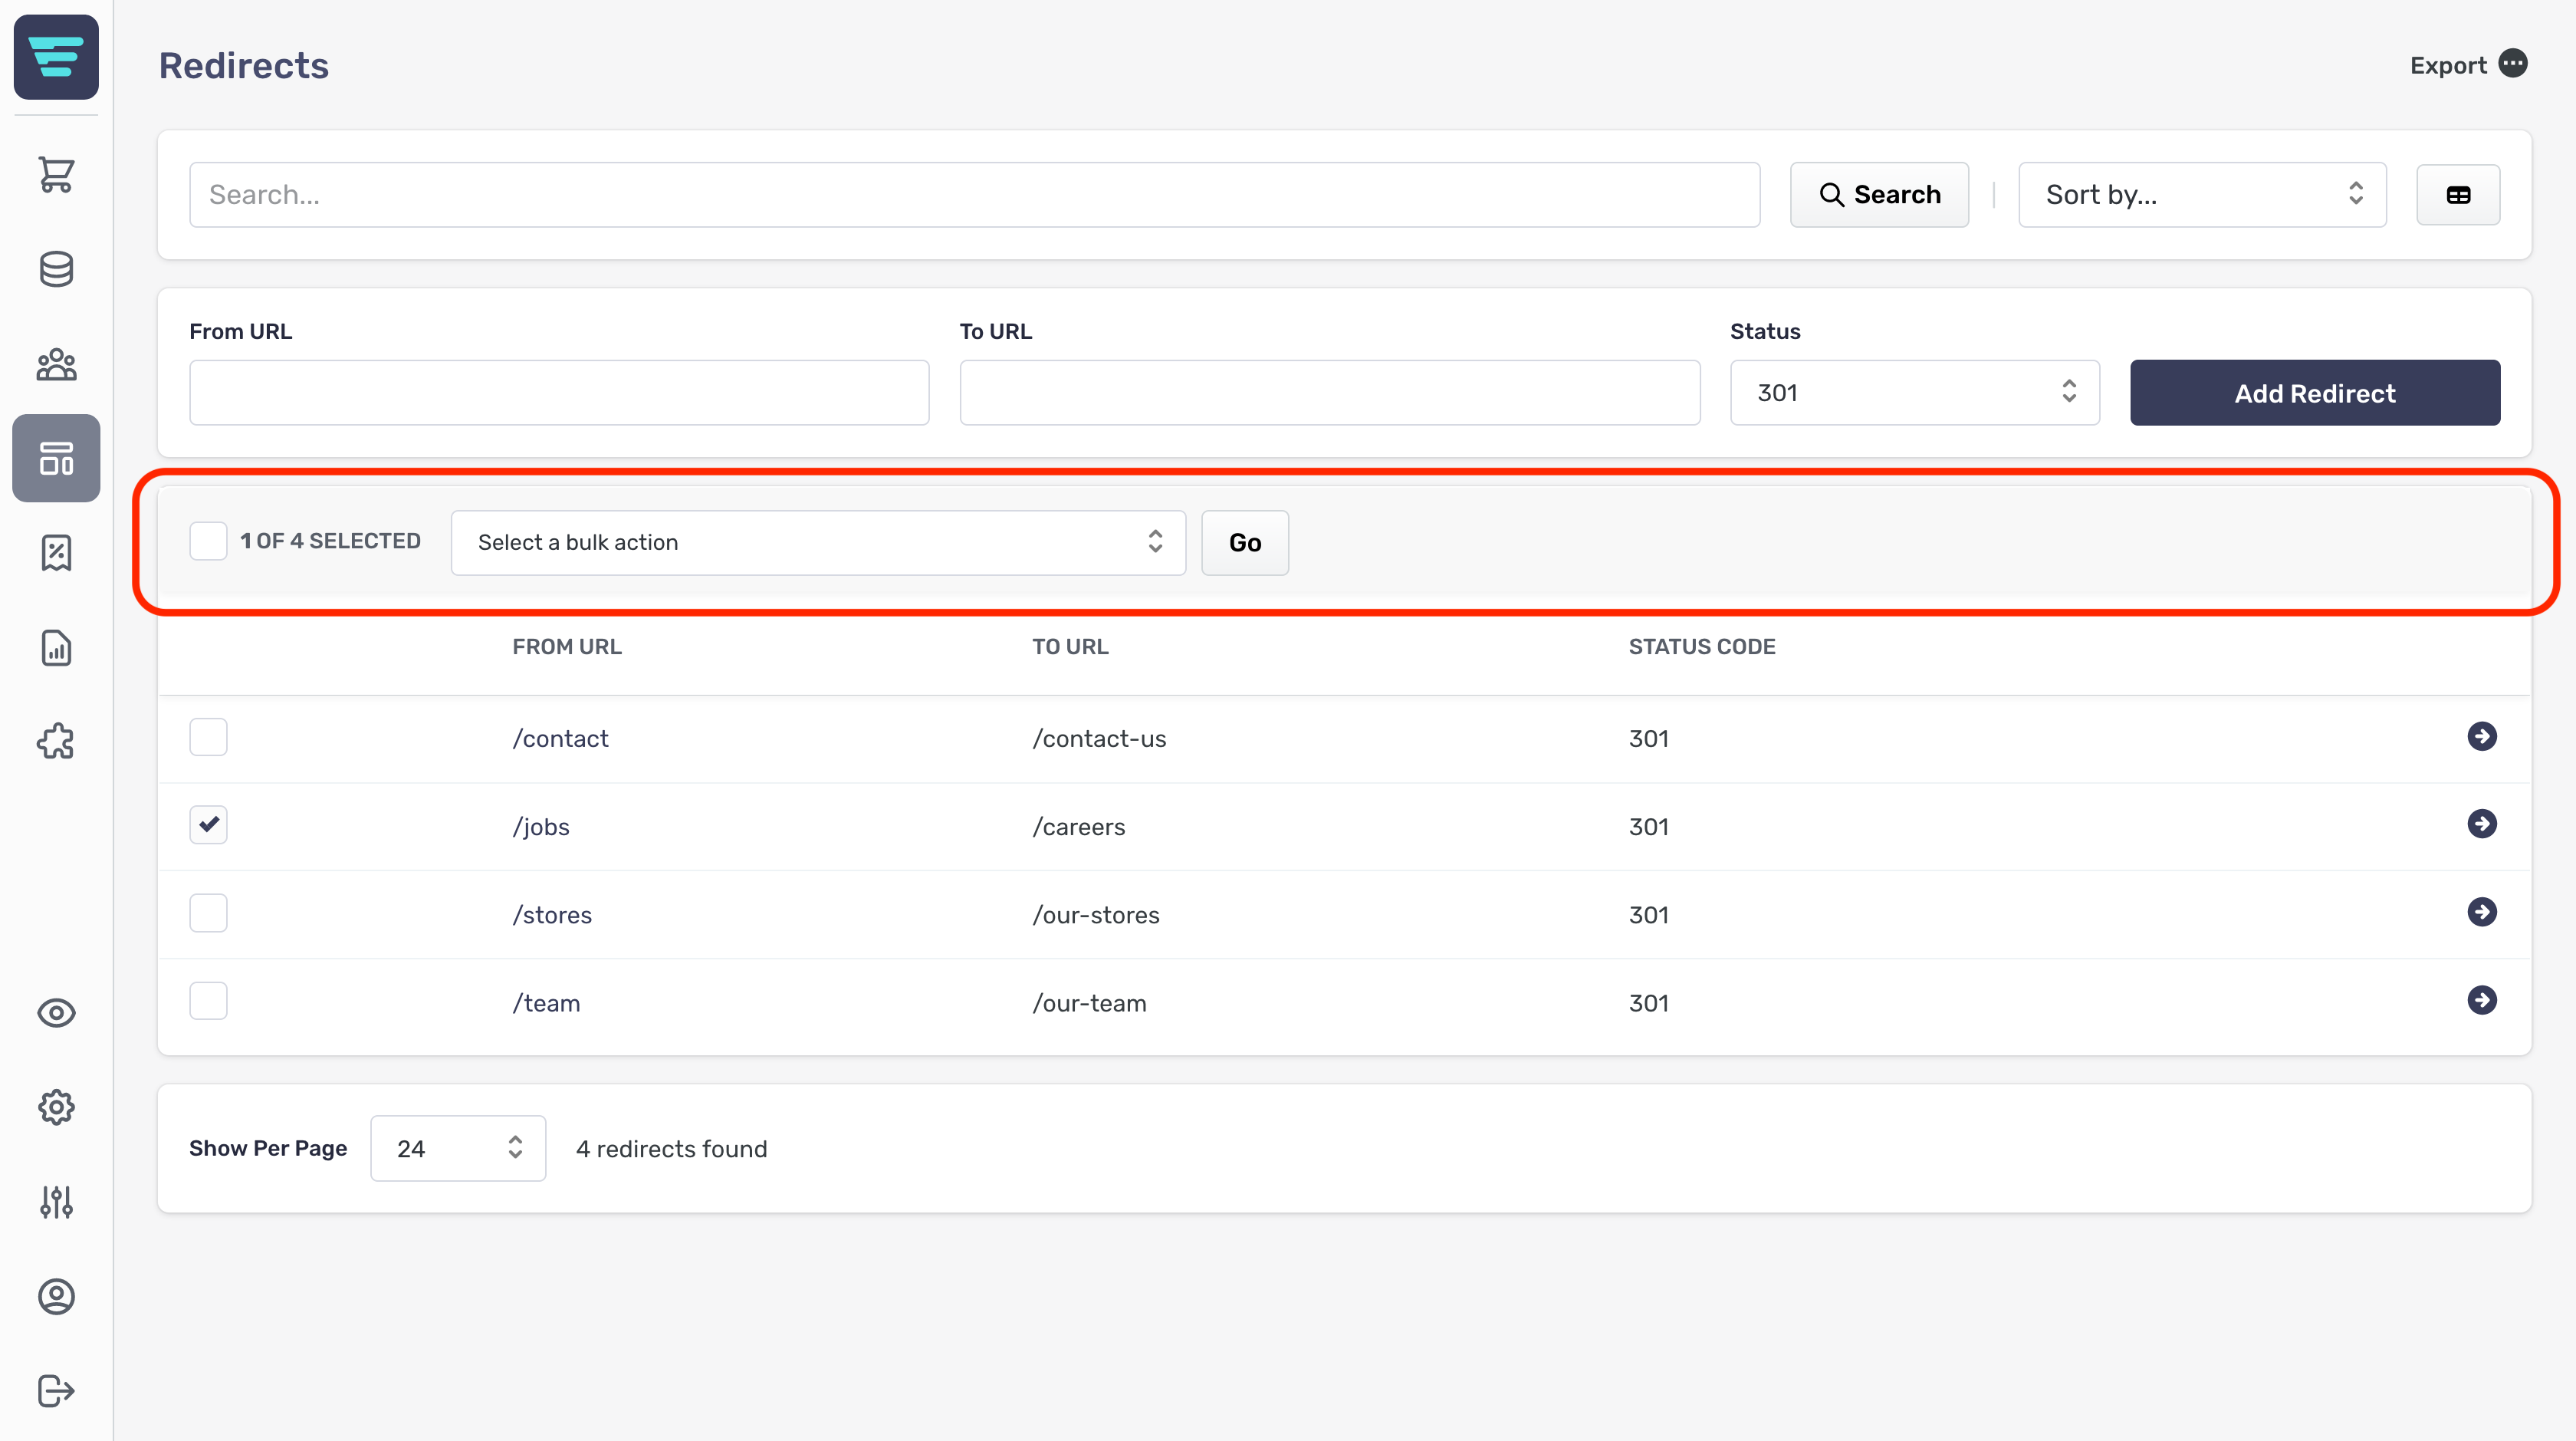2576x1441 pixels.
Task: Click the /team from URL cell
Action: (546, 1003)
